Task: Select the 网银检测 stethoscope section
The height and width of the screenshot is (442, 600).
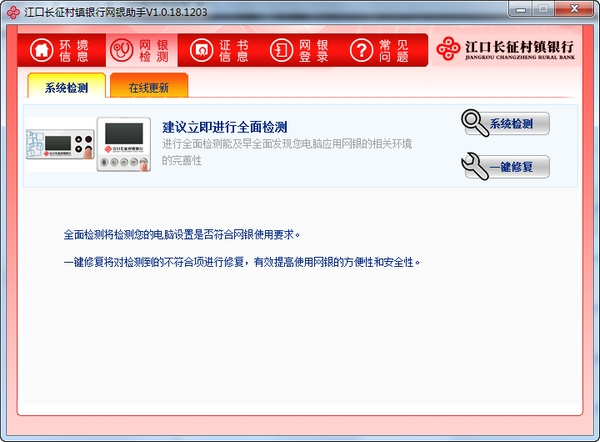Action: tap(142, 50)
